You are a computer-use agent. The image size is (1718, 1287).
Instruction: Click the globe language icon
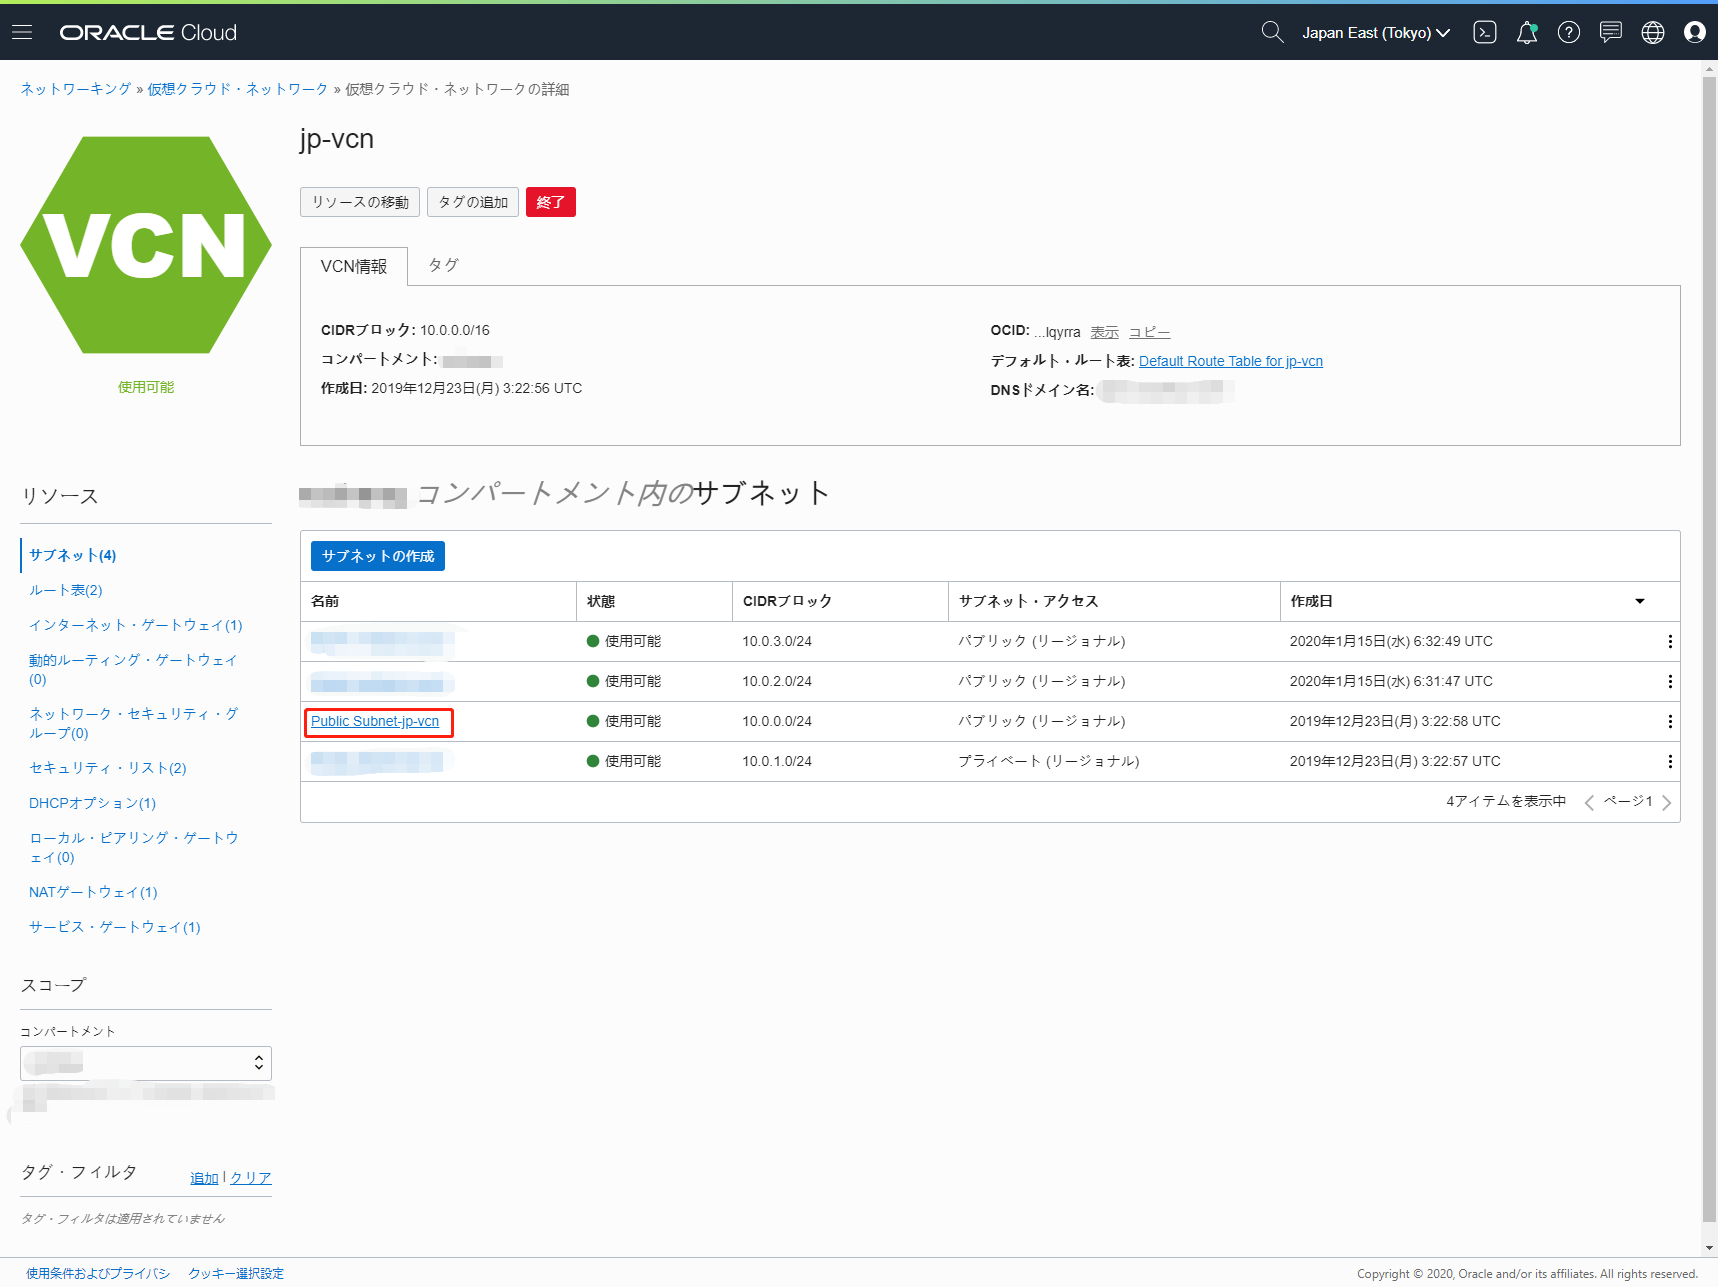(1653, 32)
